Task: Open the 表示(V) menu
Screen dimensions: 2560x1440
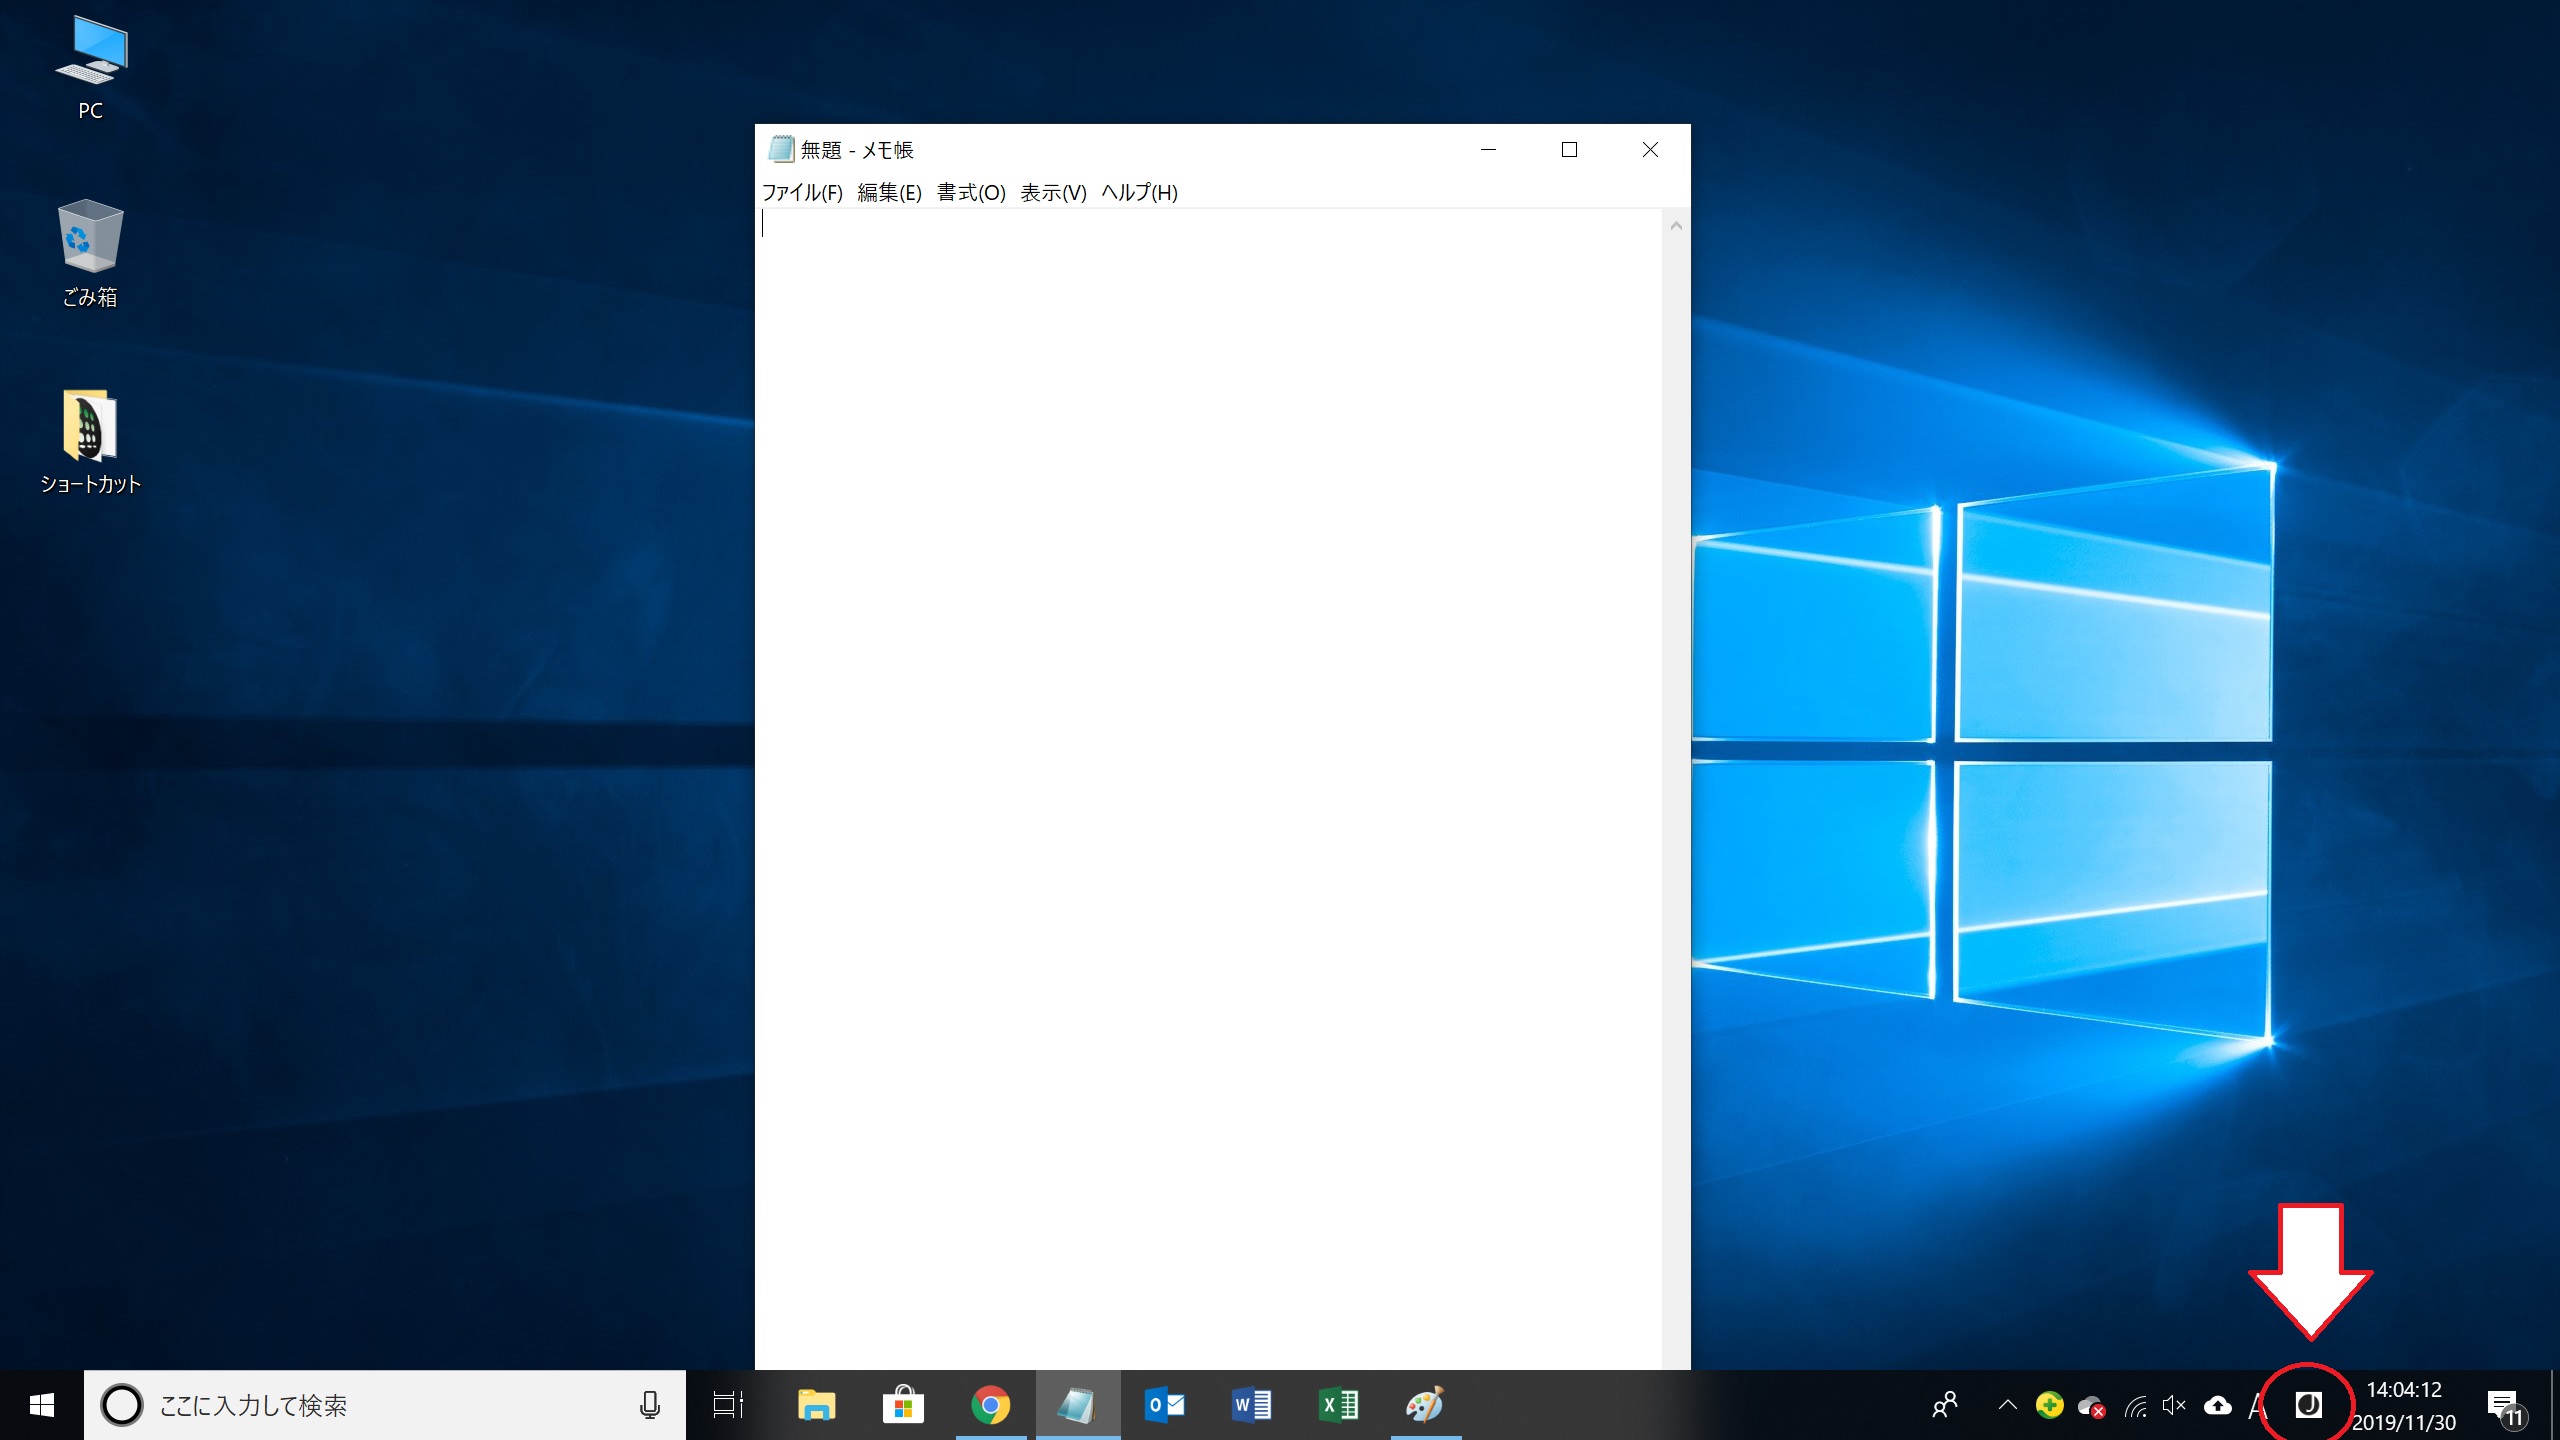Action: tap(1053, 192)
